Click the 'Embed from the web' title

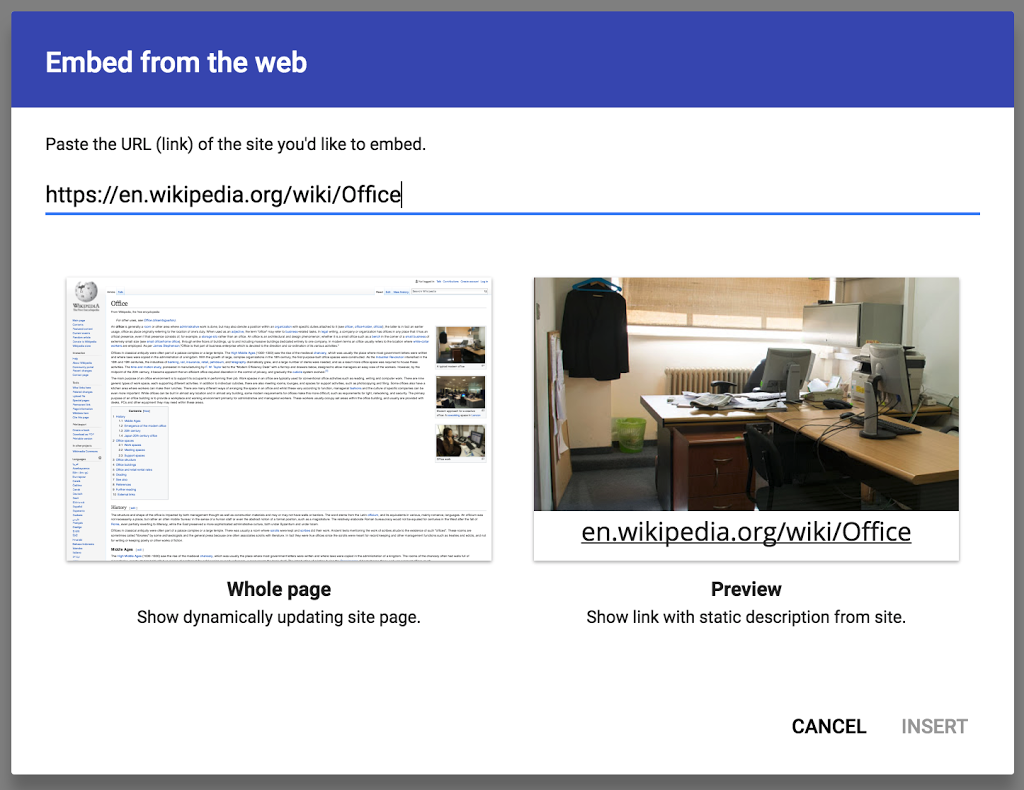coord(176,63)
